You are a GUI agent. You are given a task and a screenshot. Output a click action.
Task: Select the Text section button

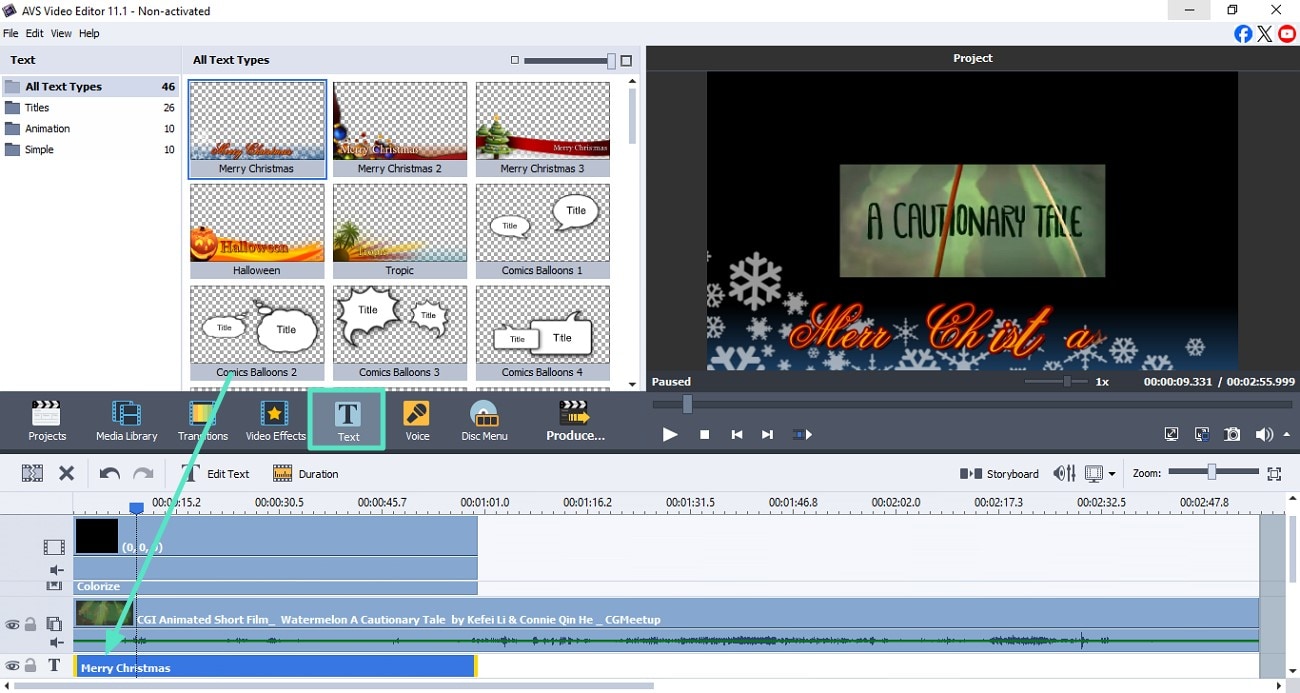[348, 421]
